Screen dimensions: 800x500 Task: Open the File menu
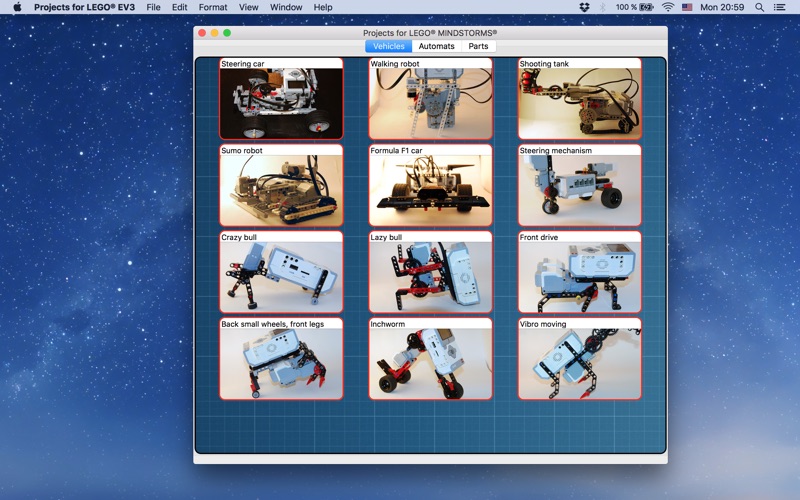[153, 7]
